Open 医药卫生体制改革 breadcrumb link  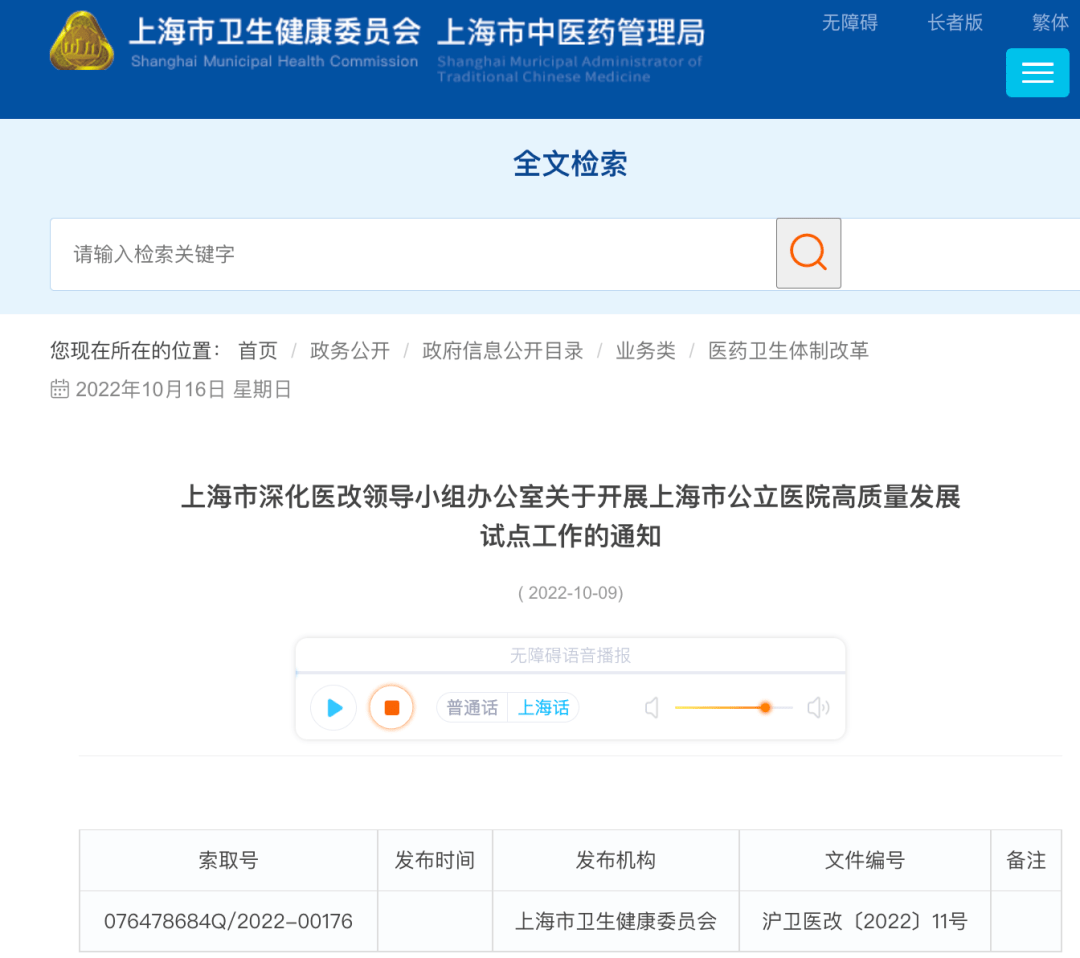(789, 351)
